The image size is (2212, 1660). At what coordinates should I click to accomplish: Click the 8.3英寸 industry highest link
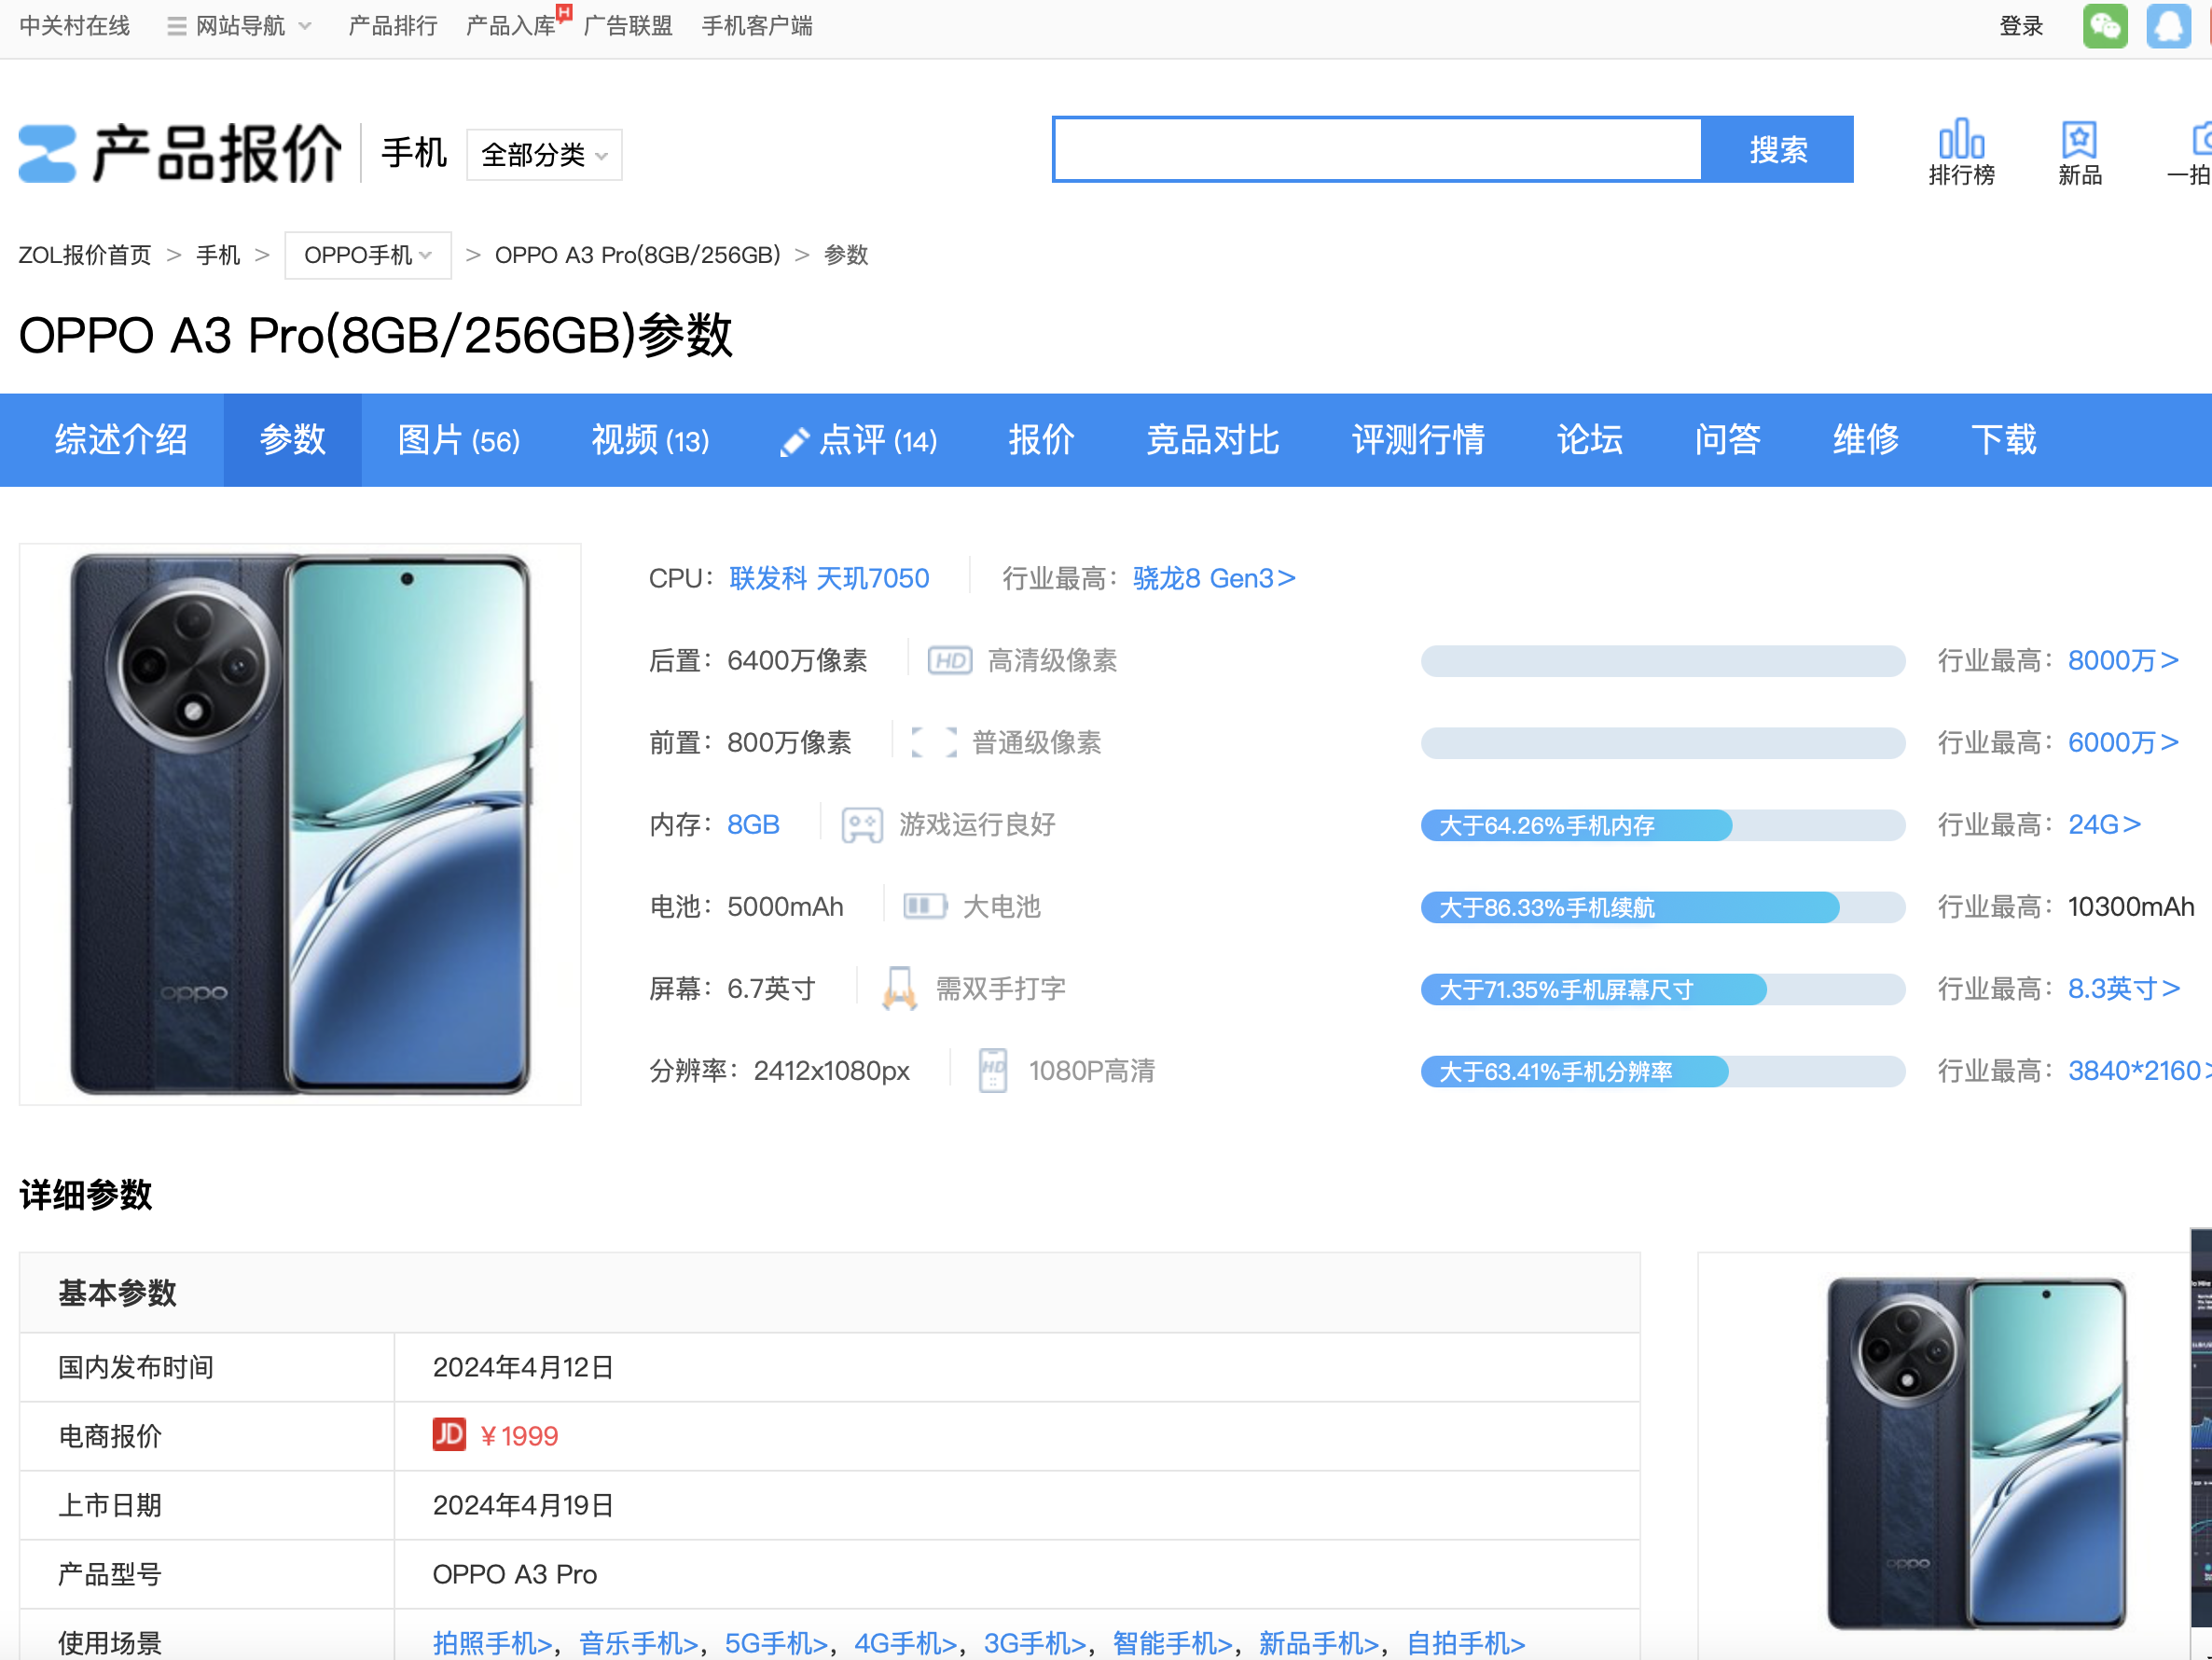(x=2124, y=989)
